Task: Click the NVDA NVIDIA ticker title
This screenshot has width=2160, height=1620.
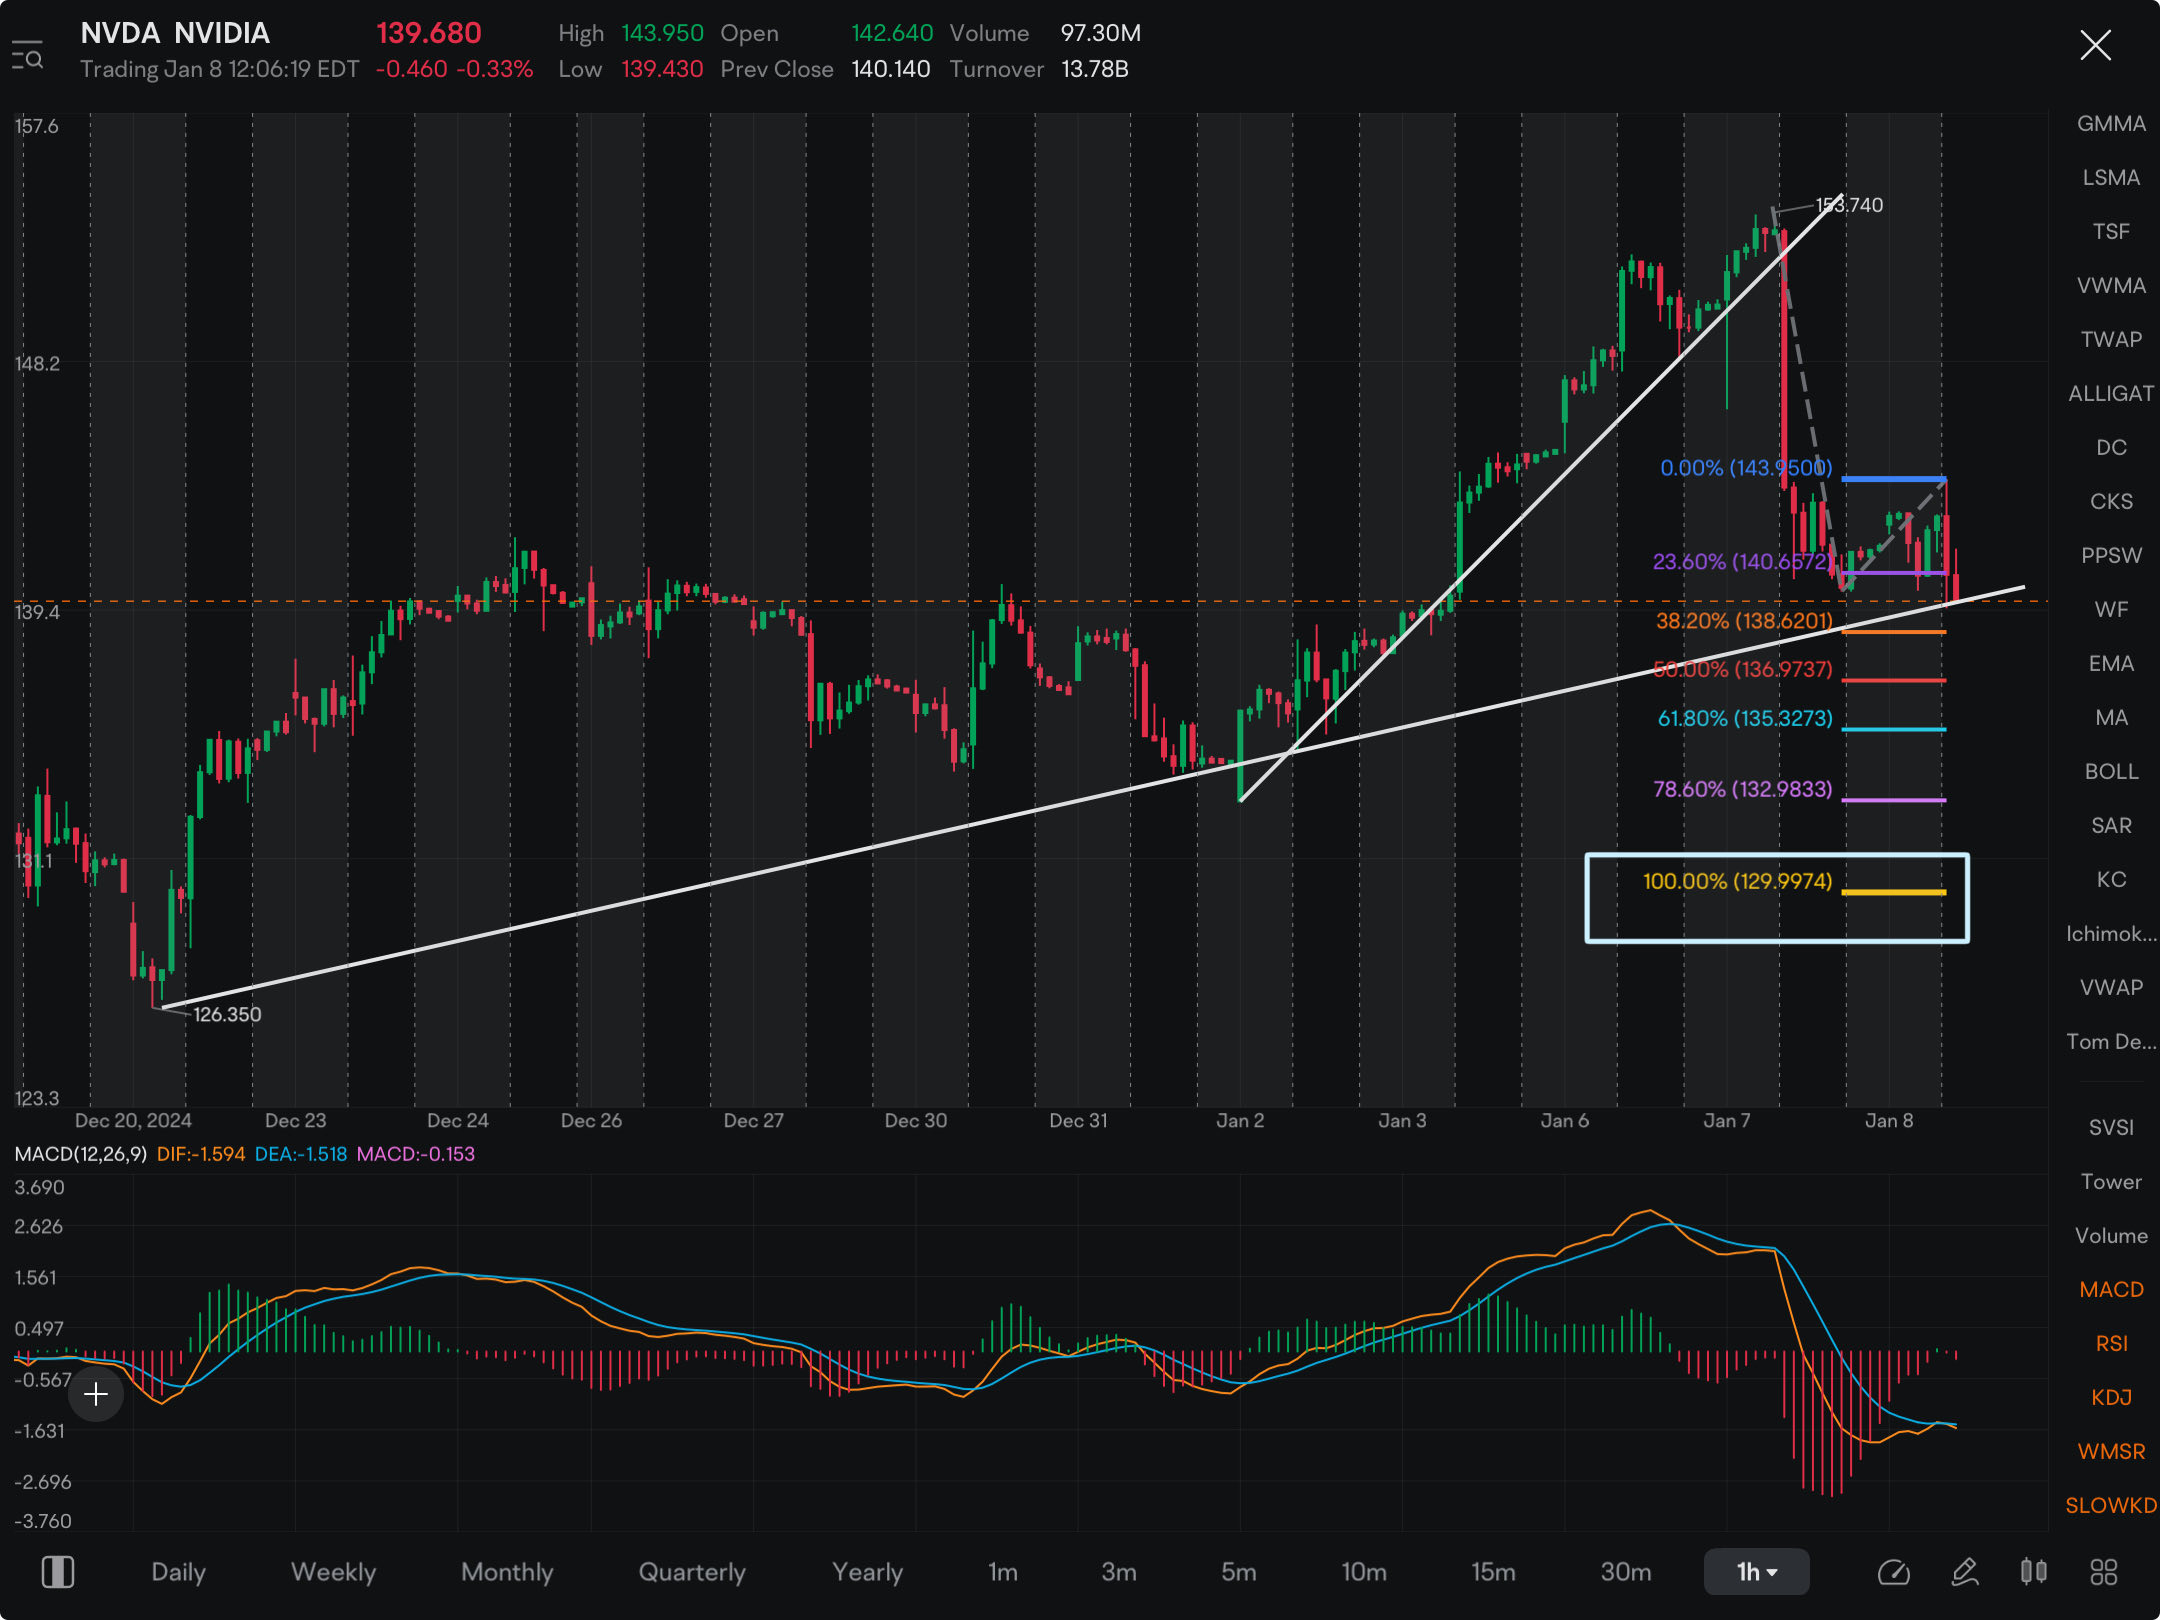Action: coord(175,33)
